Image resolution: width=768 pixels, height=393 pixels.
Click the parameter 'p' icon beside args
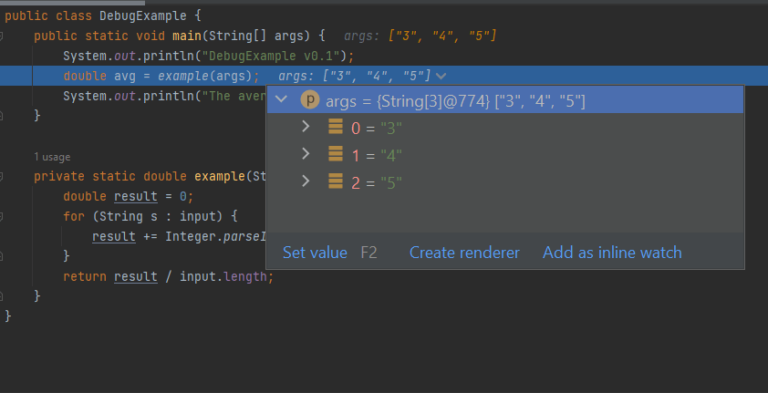click(310, 100)
